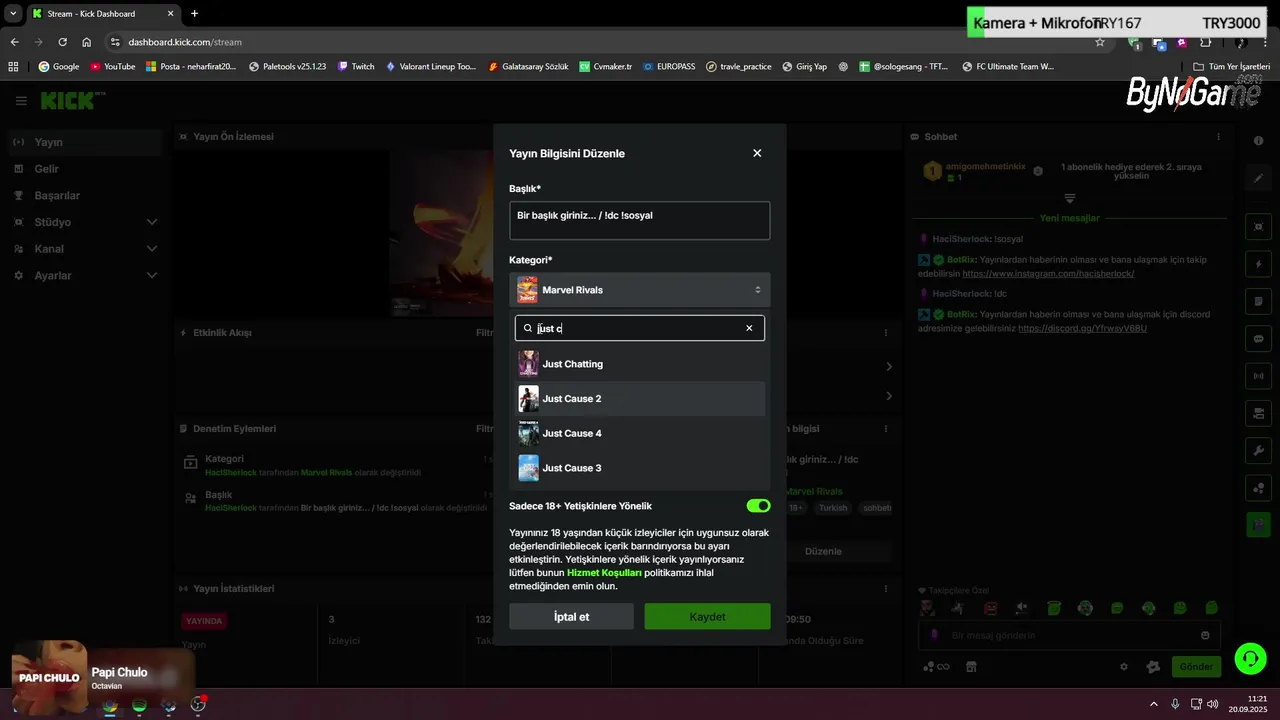Viewport: 1280px width, 720px height.
Task: Show hidden system tray icons
Action: tap(1153, 704)
